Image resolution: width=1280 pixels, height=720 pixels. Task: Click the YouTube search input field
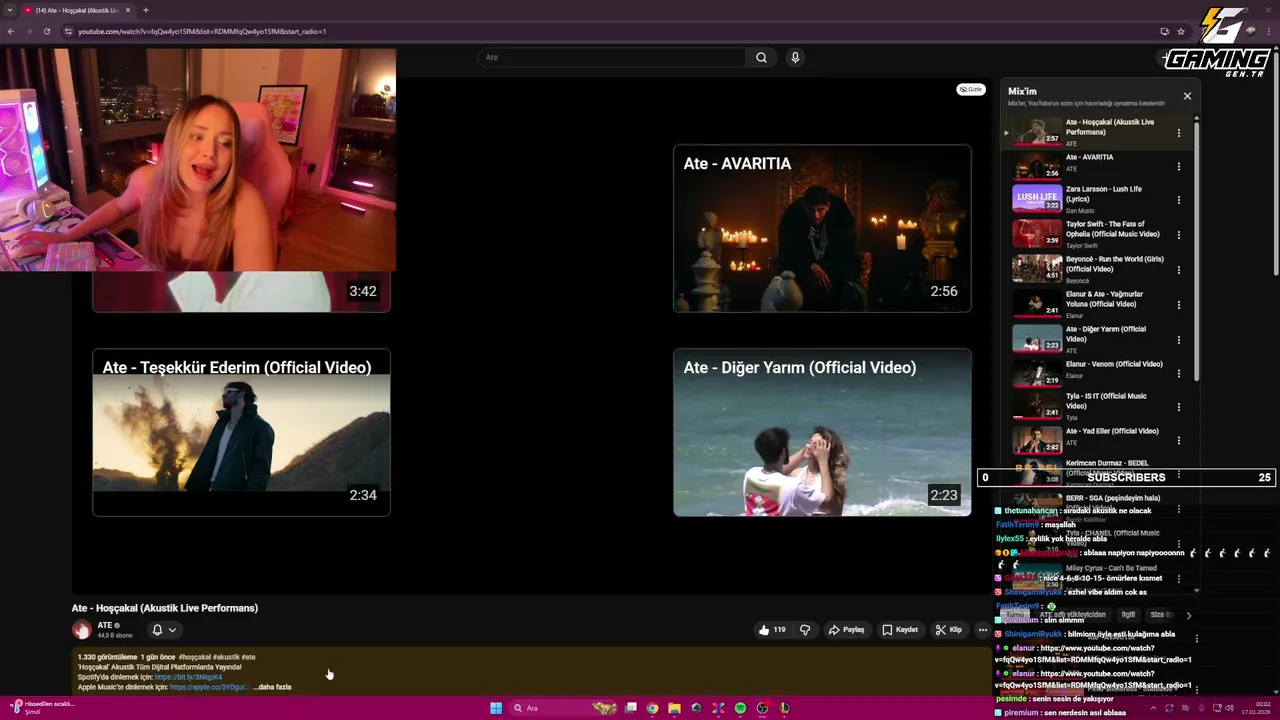[x=612, y=57]
